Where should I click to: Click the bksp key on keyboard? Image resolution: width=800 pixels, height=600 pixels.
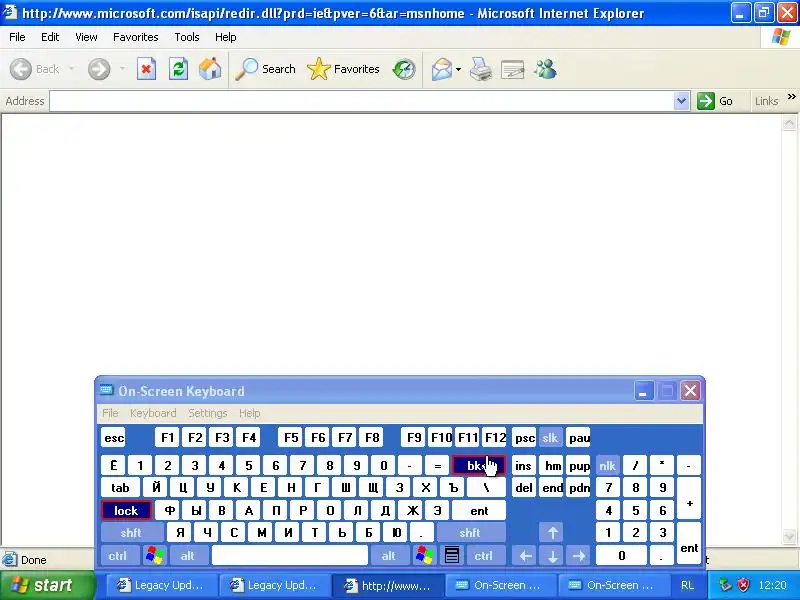pyautogui.click(x=479, y=465)
